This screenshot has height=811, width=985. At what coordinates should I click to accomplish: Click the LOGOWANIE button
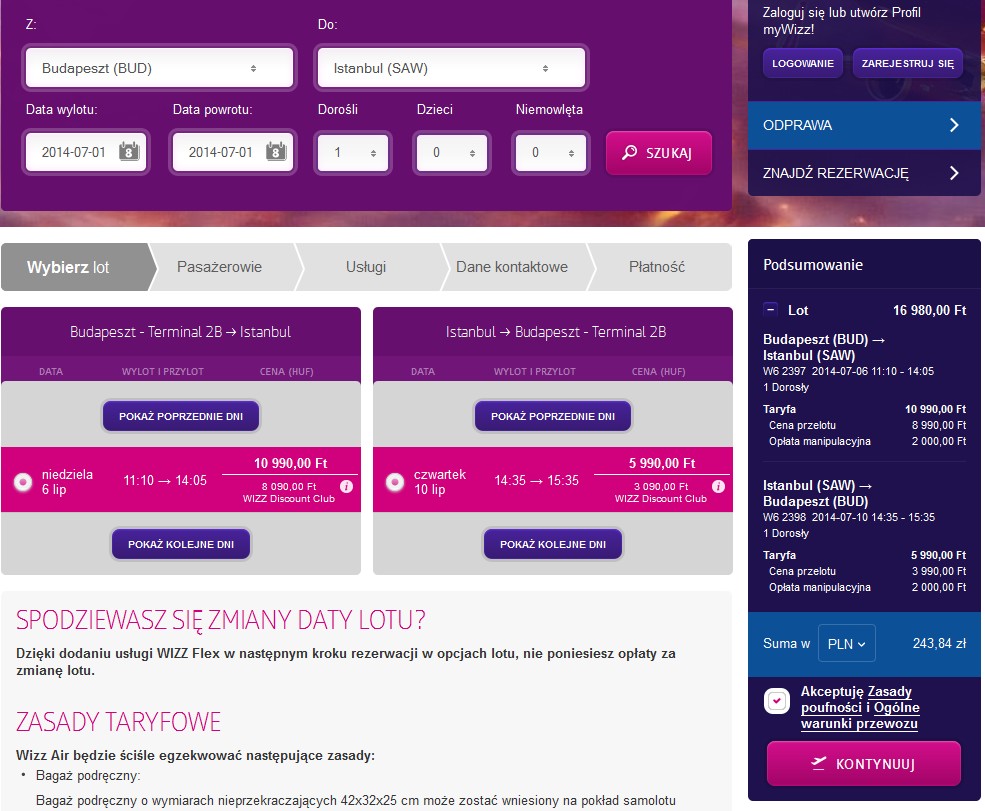coord(803,63)
